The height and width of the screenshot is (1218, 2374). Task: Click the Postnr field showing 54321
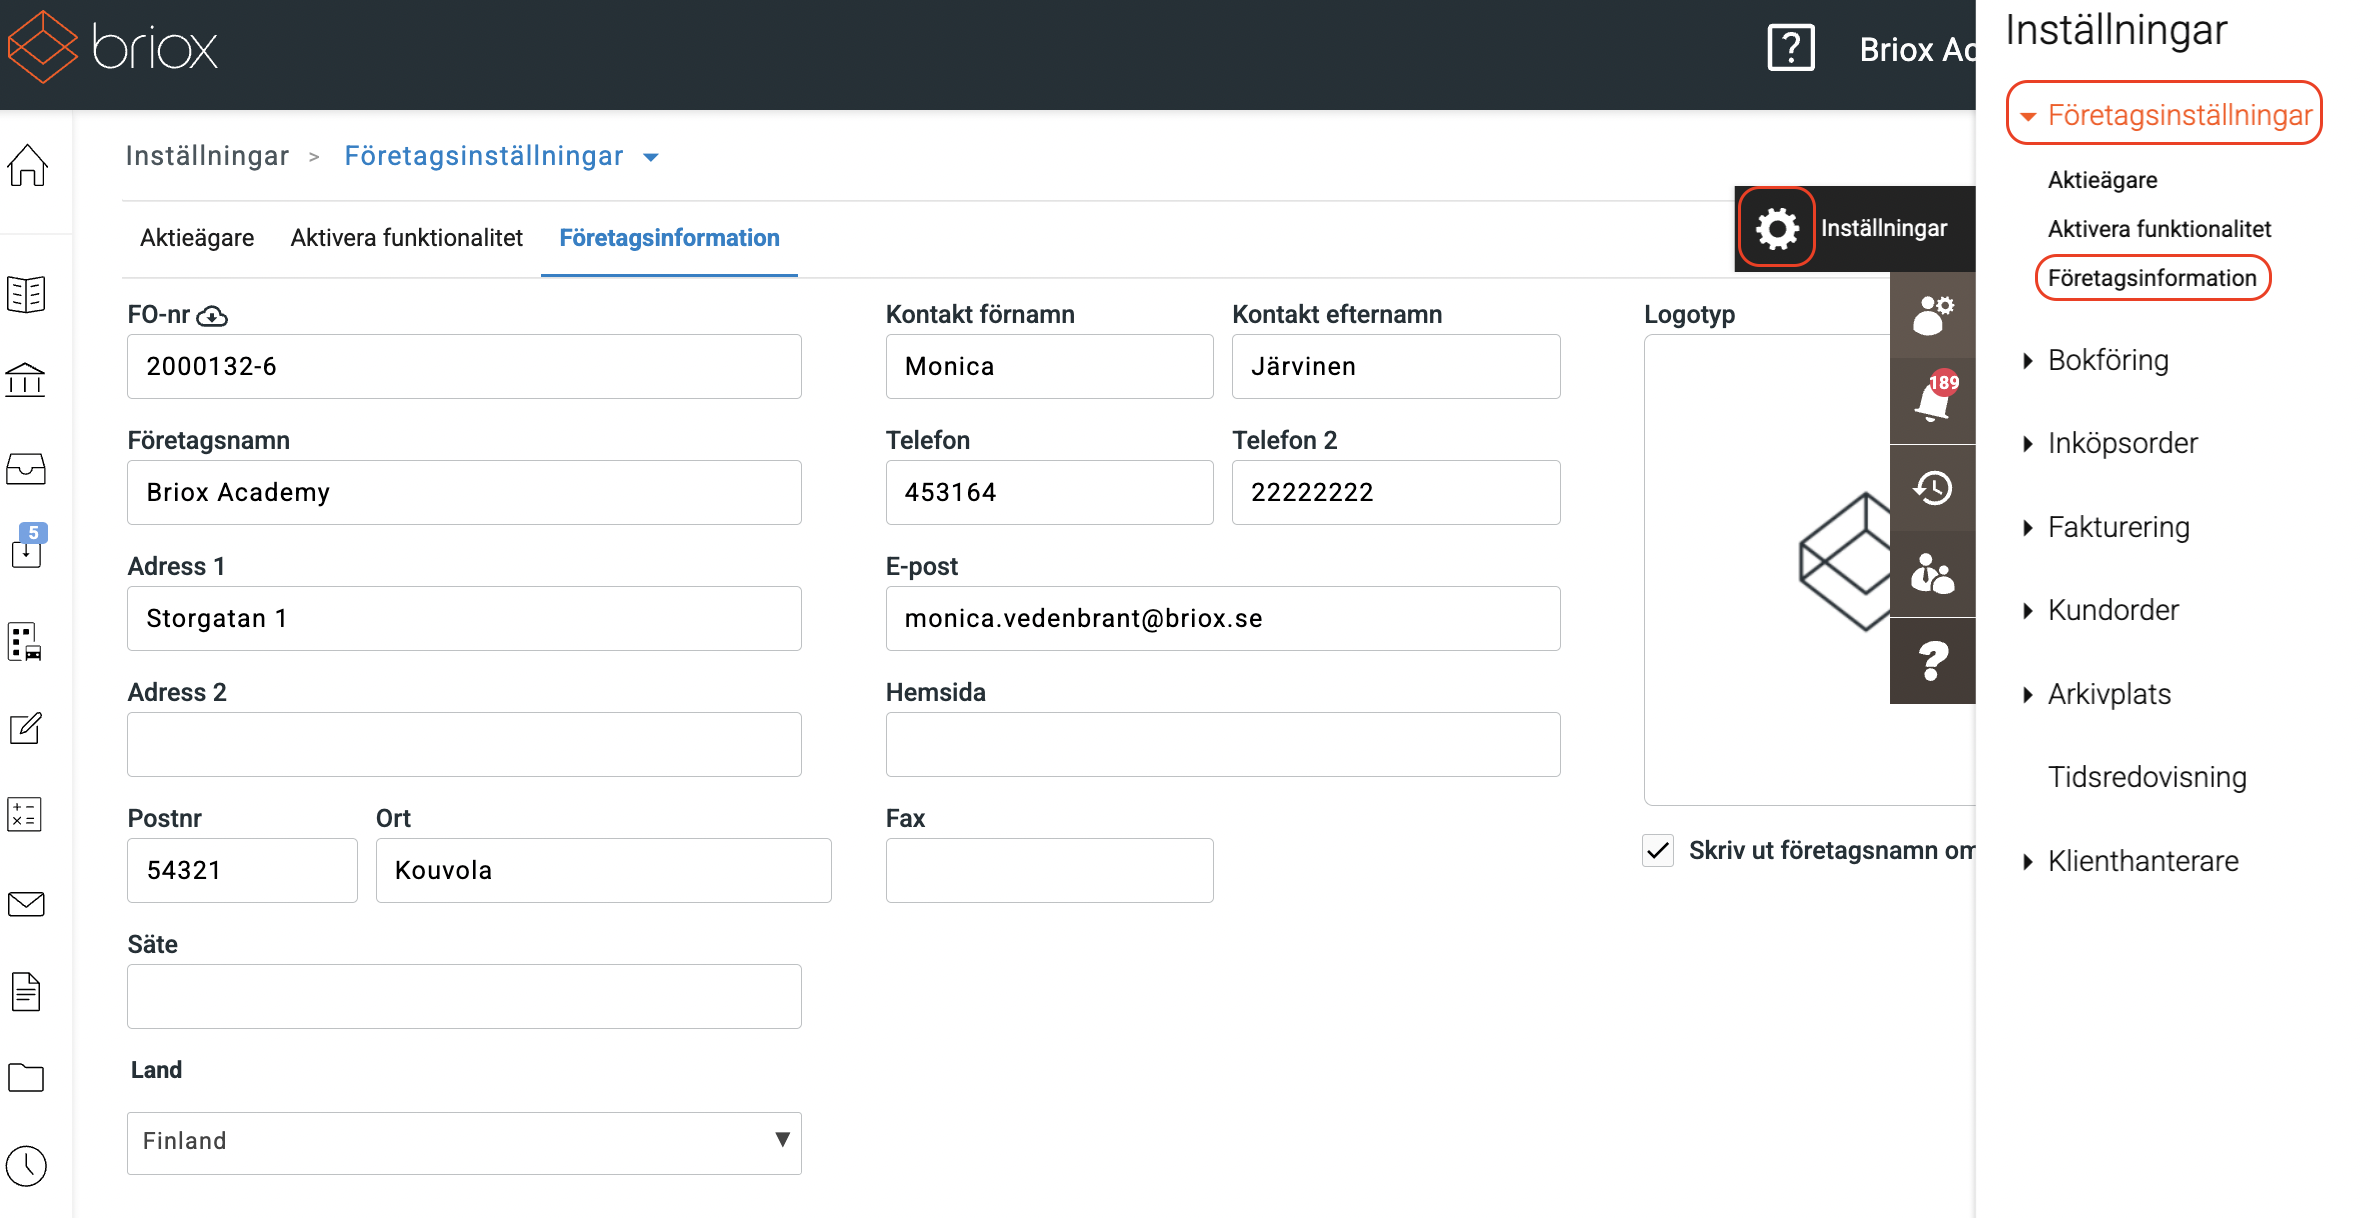point(242,870)
